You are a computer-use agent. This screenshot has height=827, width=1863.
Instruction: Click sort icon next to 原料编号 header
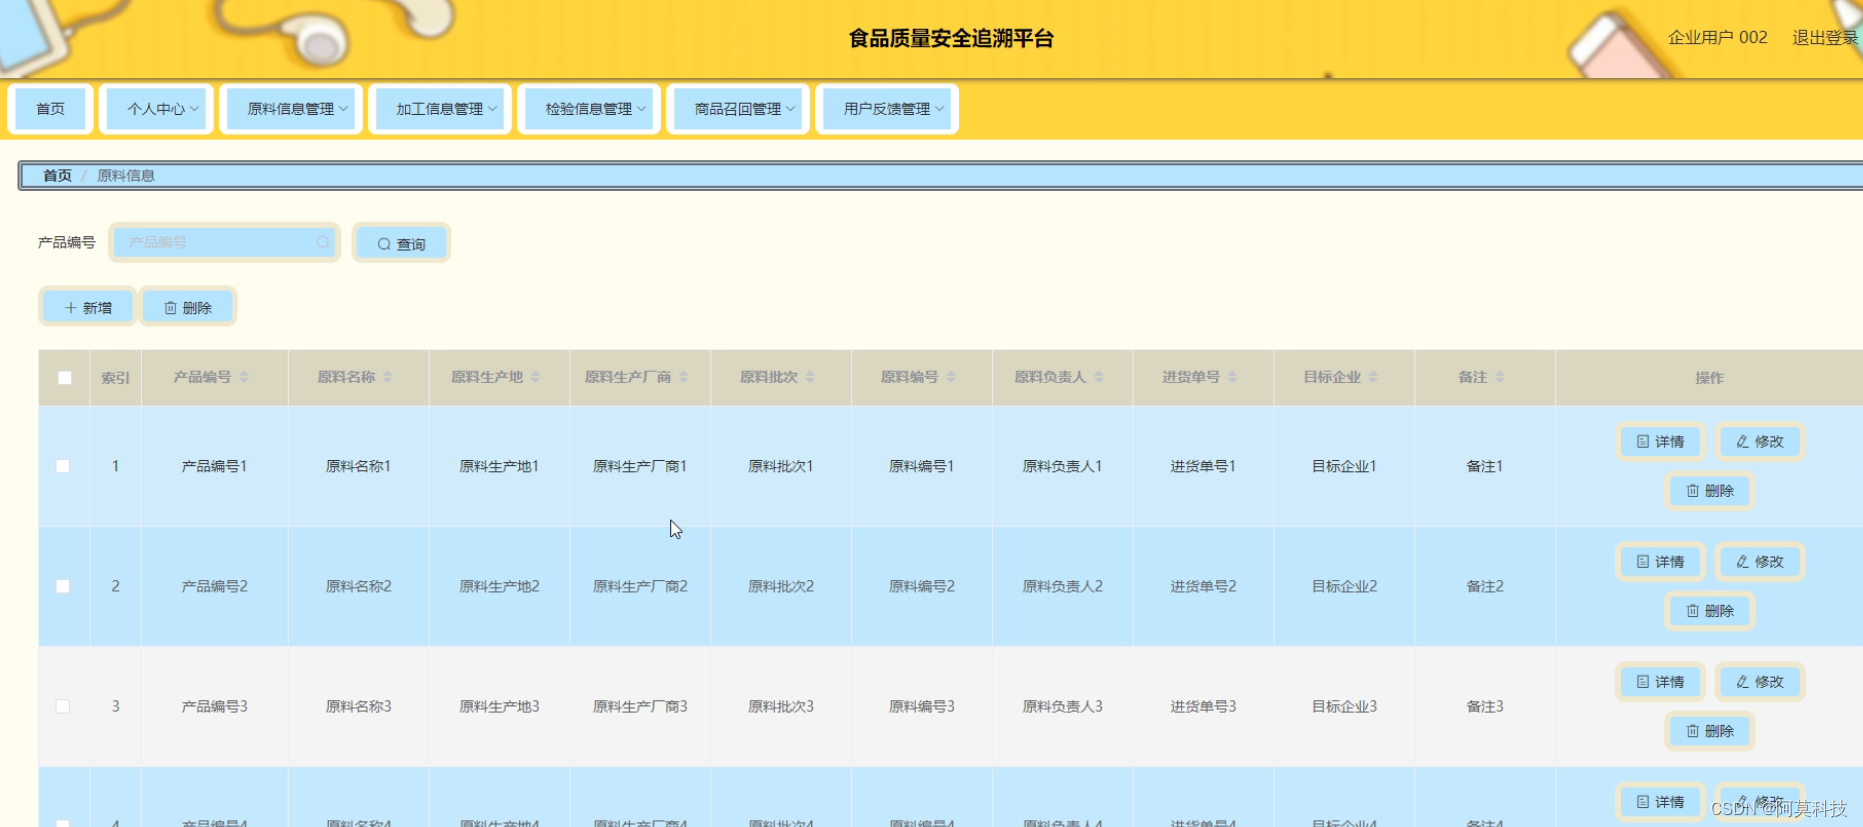(x=950, y=377)
